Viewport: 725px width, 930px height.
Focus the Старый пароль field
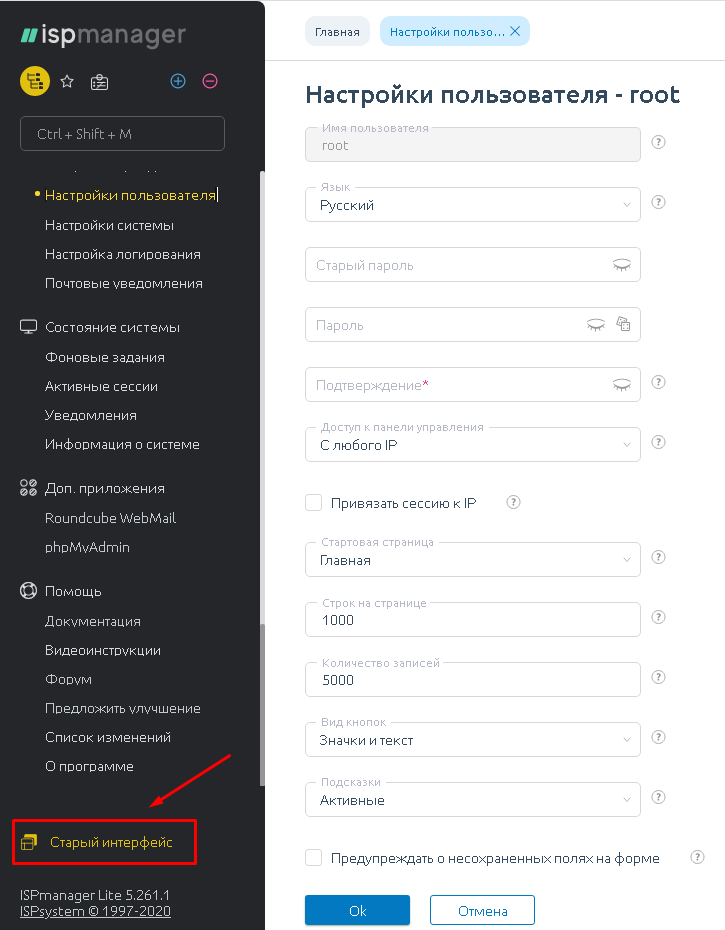pyautogui.click(x=473, y=265)
